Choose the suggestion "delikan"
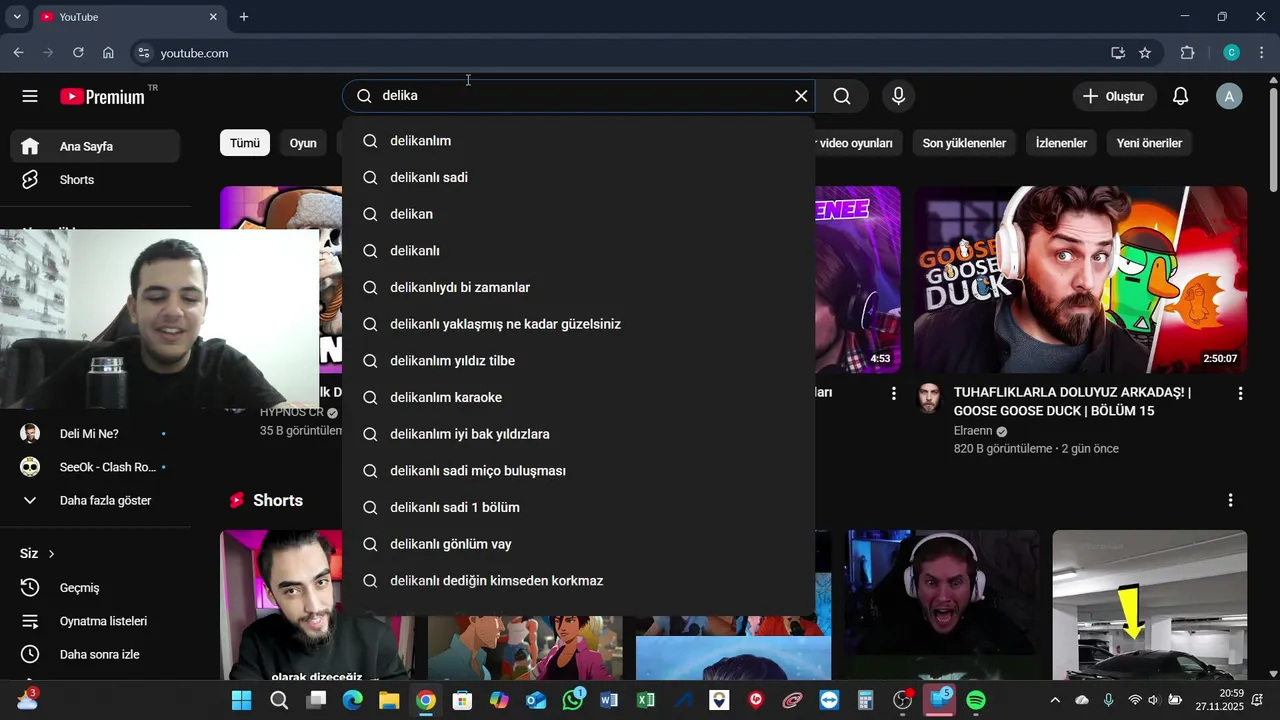Viewport: 1280px width, 720px height. (x=578, y=214)
